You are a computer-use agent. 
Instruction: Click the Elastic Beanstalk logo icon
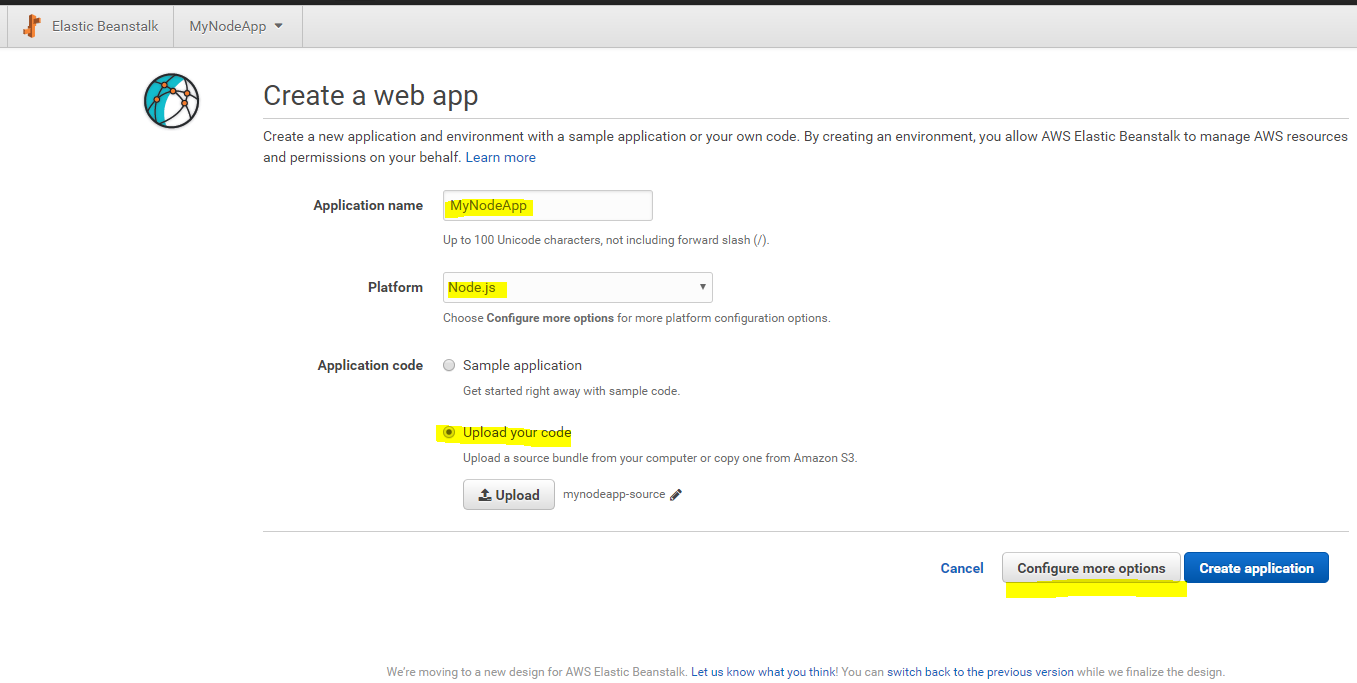[x=32, y=26]
